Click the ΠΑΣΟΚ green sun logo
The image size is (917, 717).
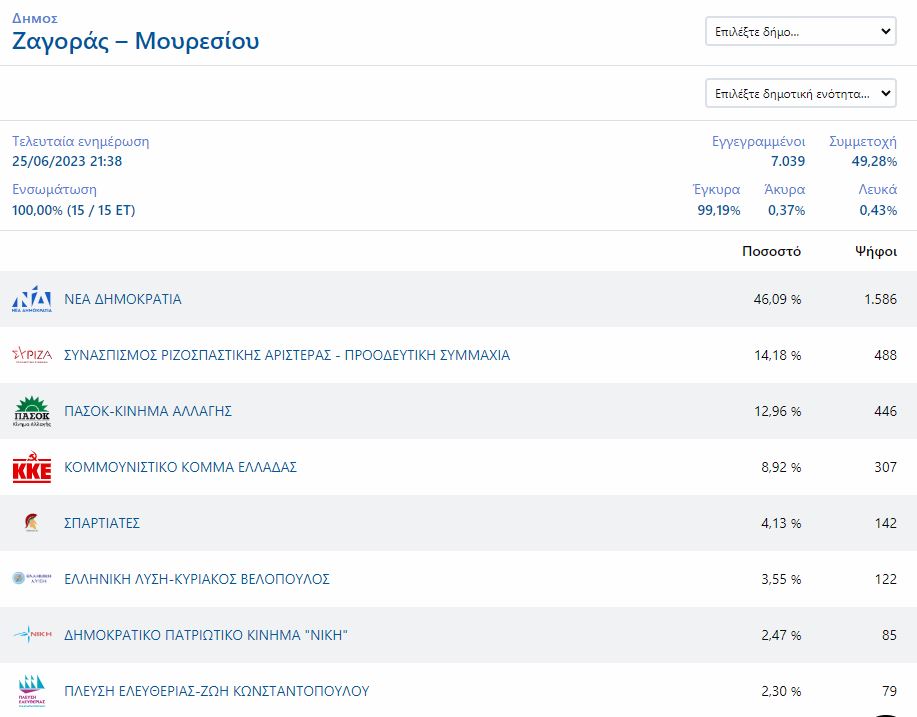click(x=32, y=411)
